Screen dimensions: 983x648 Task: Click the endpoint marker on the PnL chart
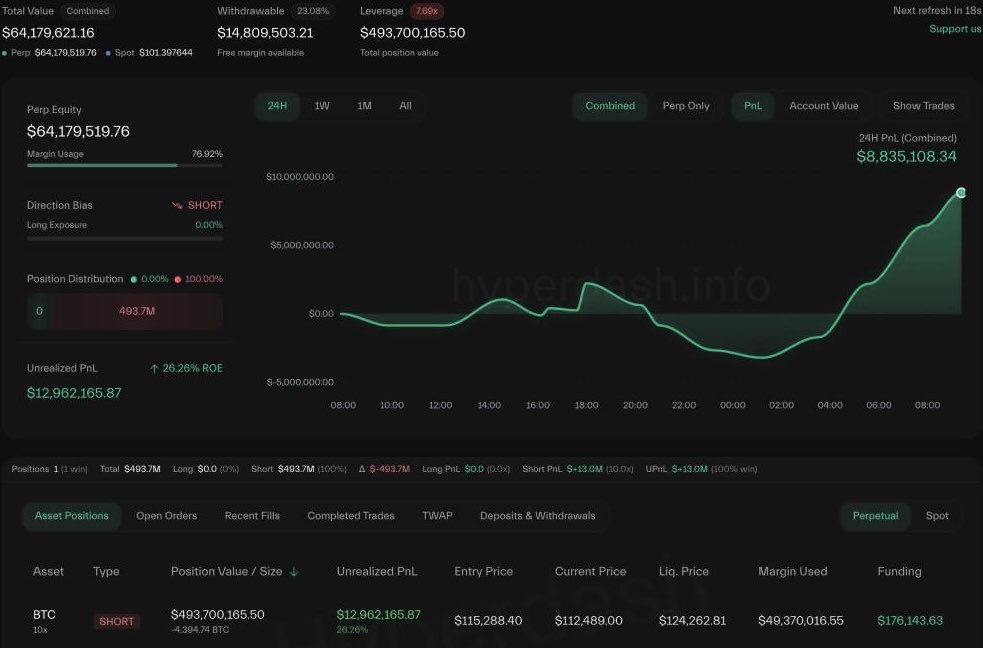pos(960,193)
